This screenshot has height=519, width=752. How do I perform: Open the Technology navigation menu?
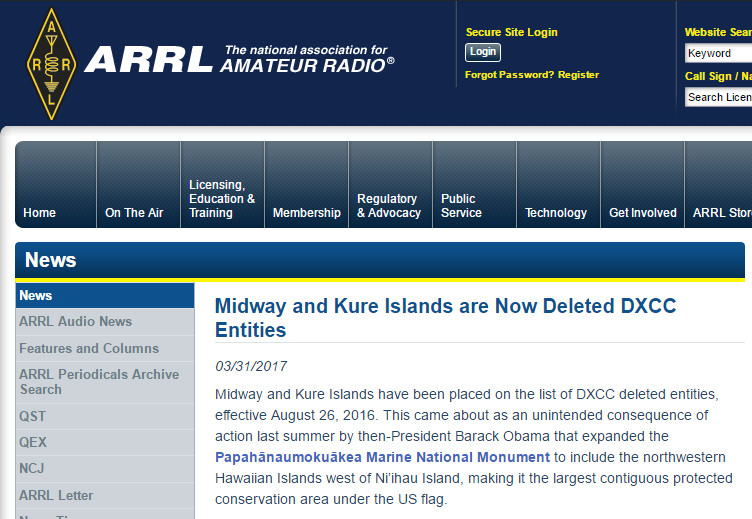coord(556,213)
